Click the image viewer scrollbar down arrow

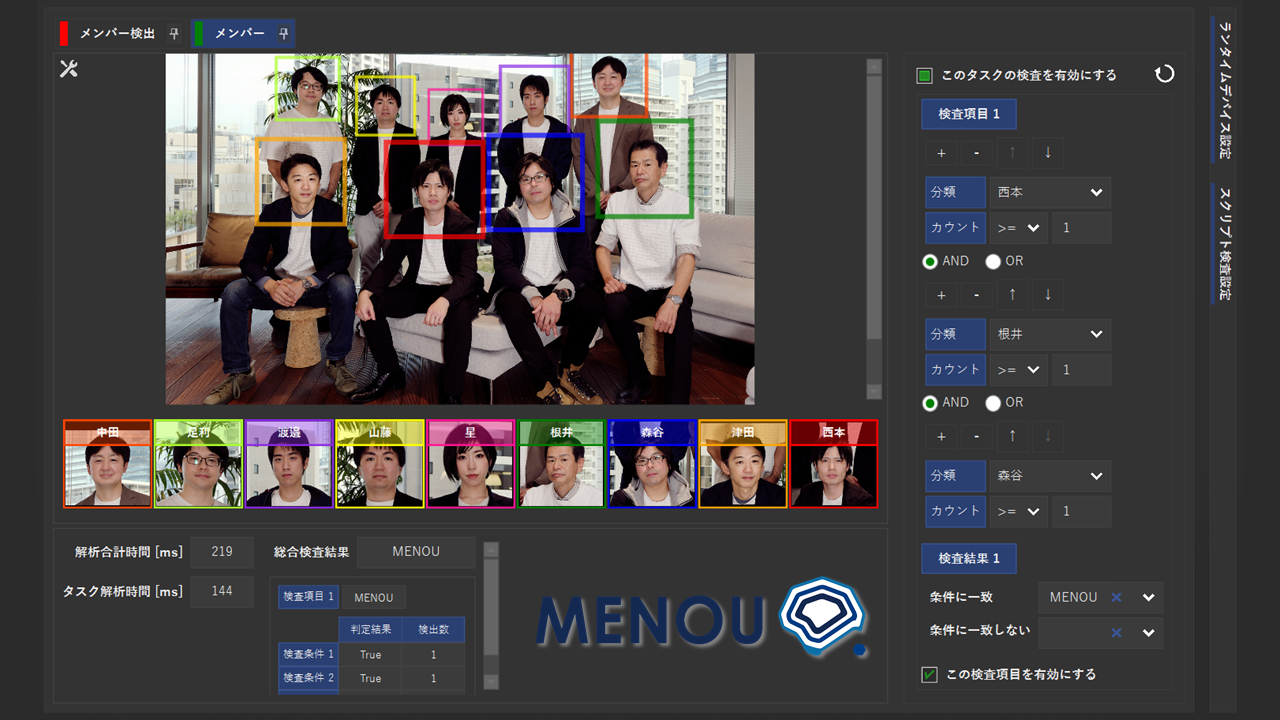coord(874,391)
